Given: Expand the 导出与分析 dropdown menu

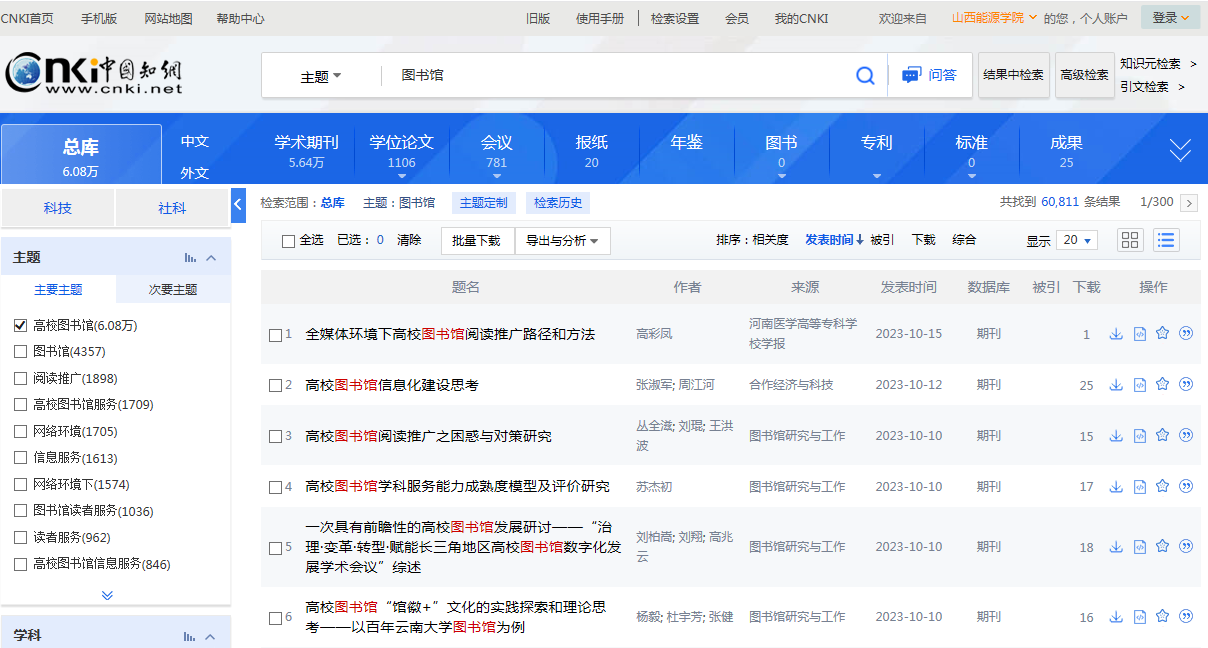Looking at the screenshot, I should pos(562,241).
